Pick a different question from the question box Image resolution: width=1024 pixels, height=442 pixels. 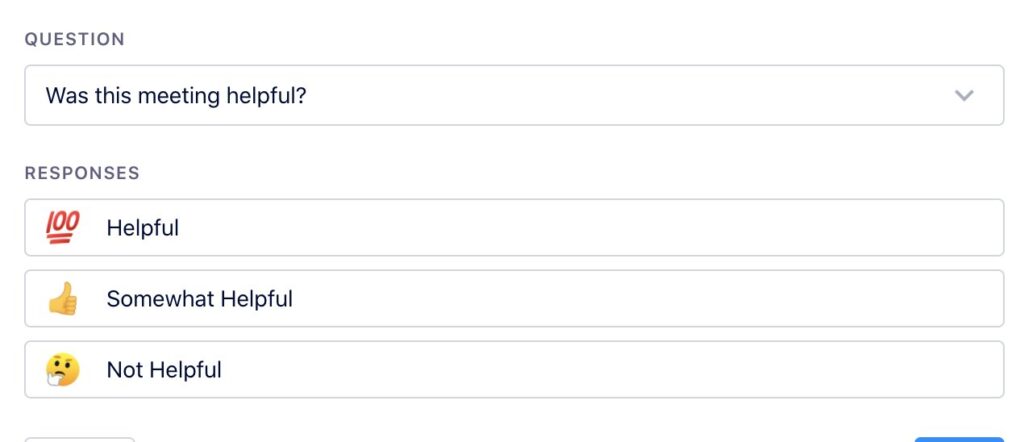514,95
